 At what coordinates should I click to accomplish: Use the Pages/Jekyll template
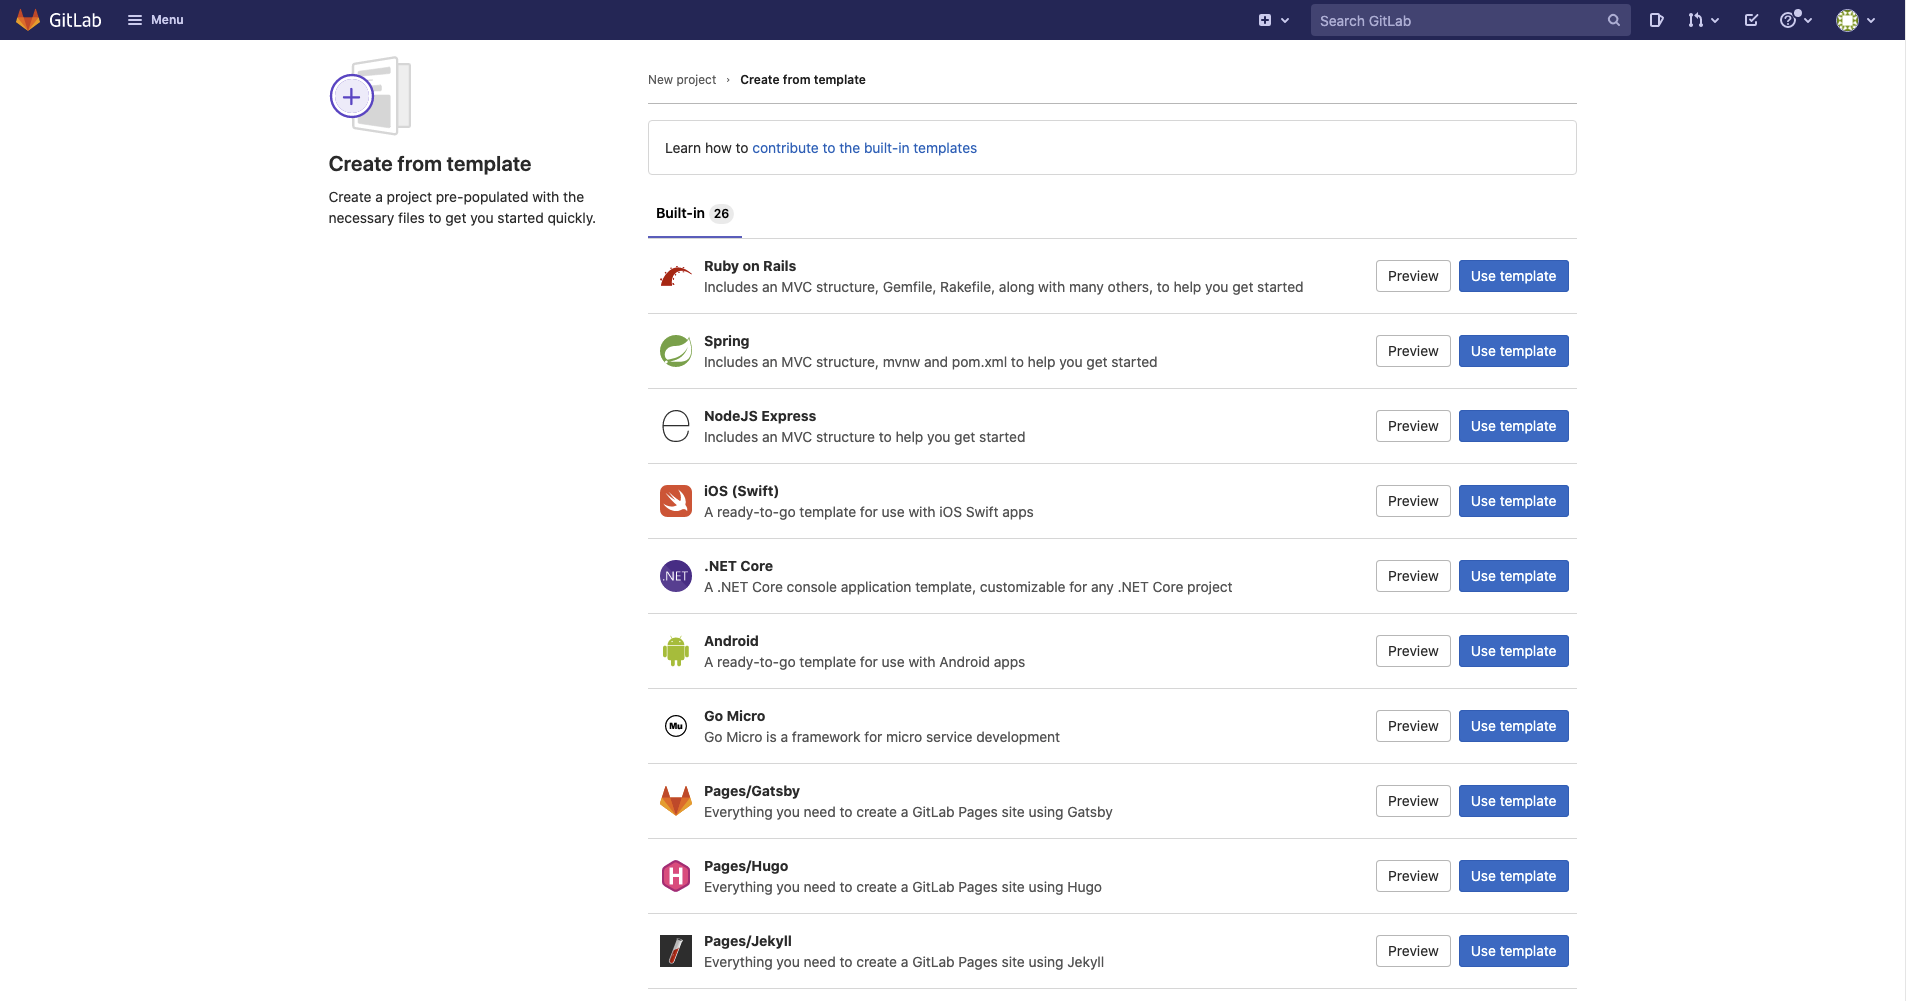1513,951
